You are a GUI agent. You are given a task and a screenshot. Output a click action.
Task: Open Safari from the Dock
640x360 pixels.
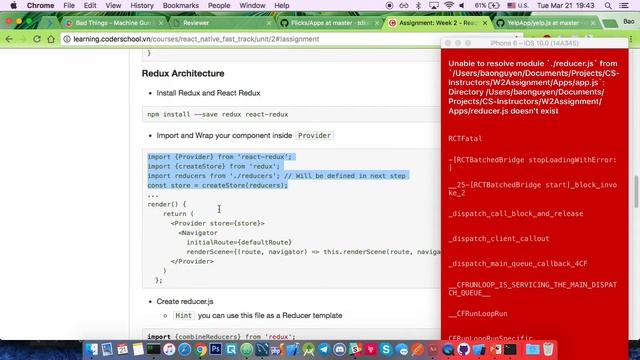[184, 349]
